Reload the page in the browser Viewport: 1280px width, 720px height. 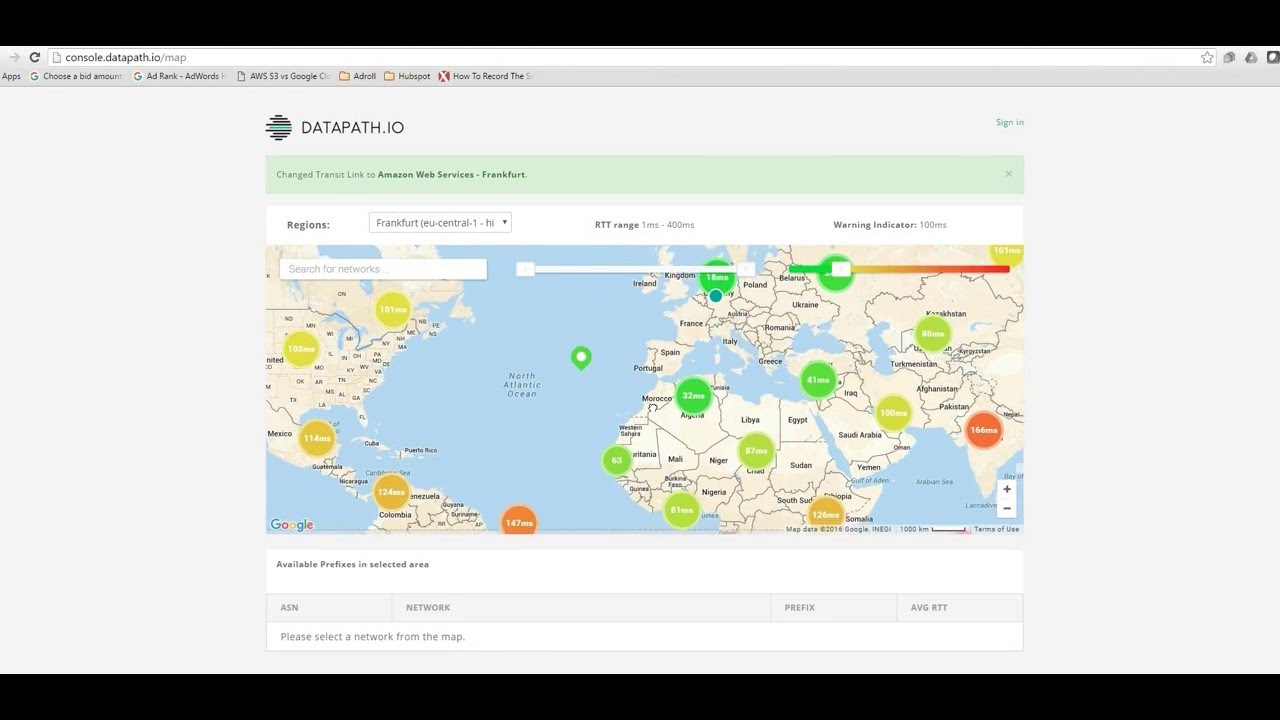[35, 58]
